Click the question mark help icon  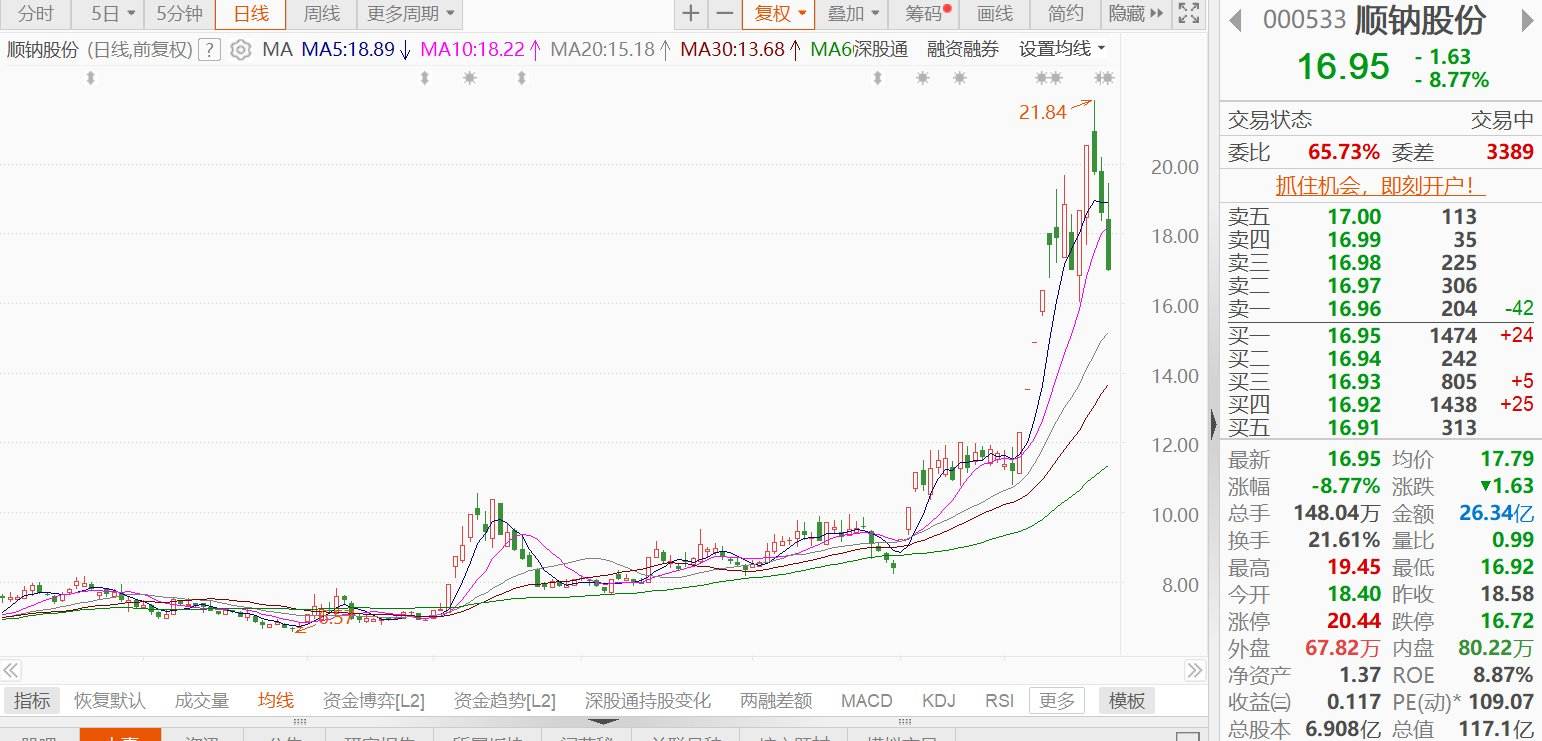pyautogui.click(x=209, y=48)
